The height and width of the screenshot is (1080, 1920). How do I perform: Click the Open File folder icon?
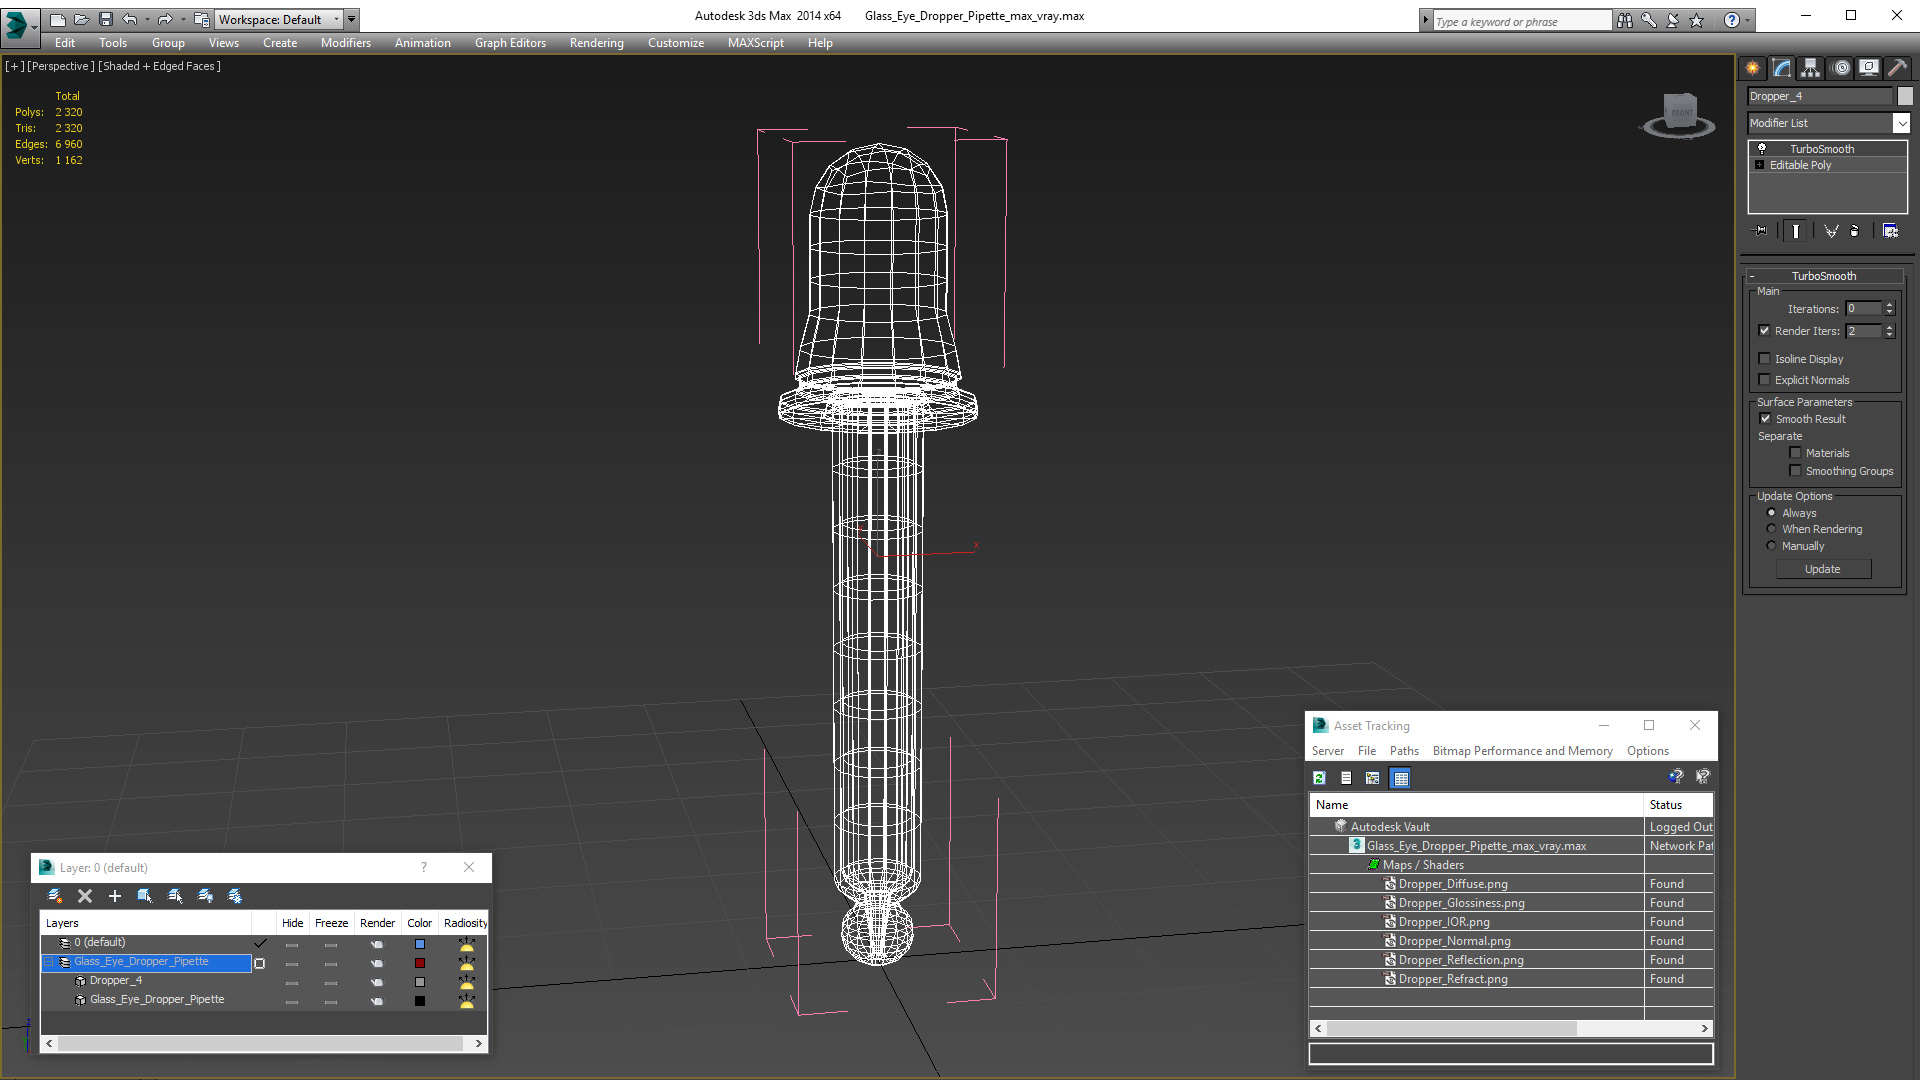tap(81, 19)
